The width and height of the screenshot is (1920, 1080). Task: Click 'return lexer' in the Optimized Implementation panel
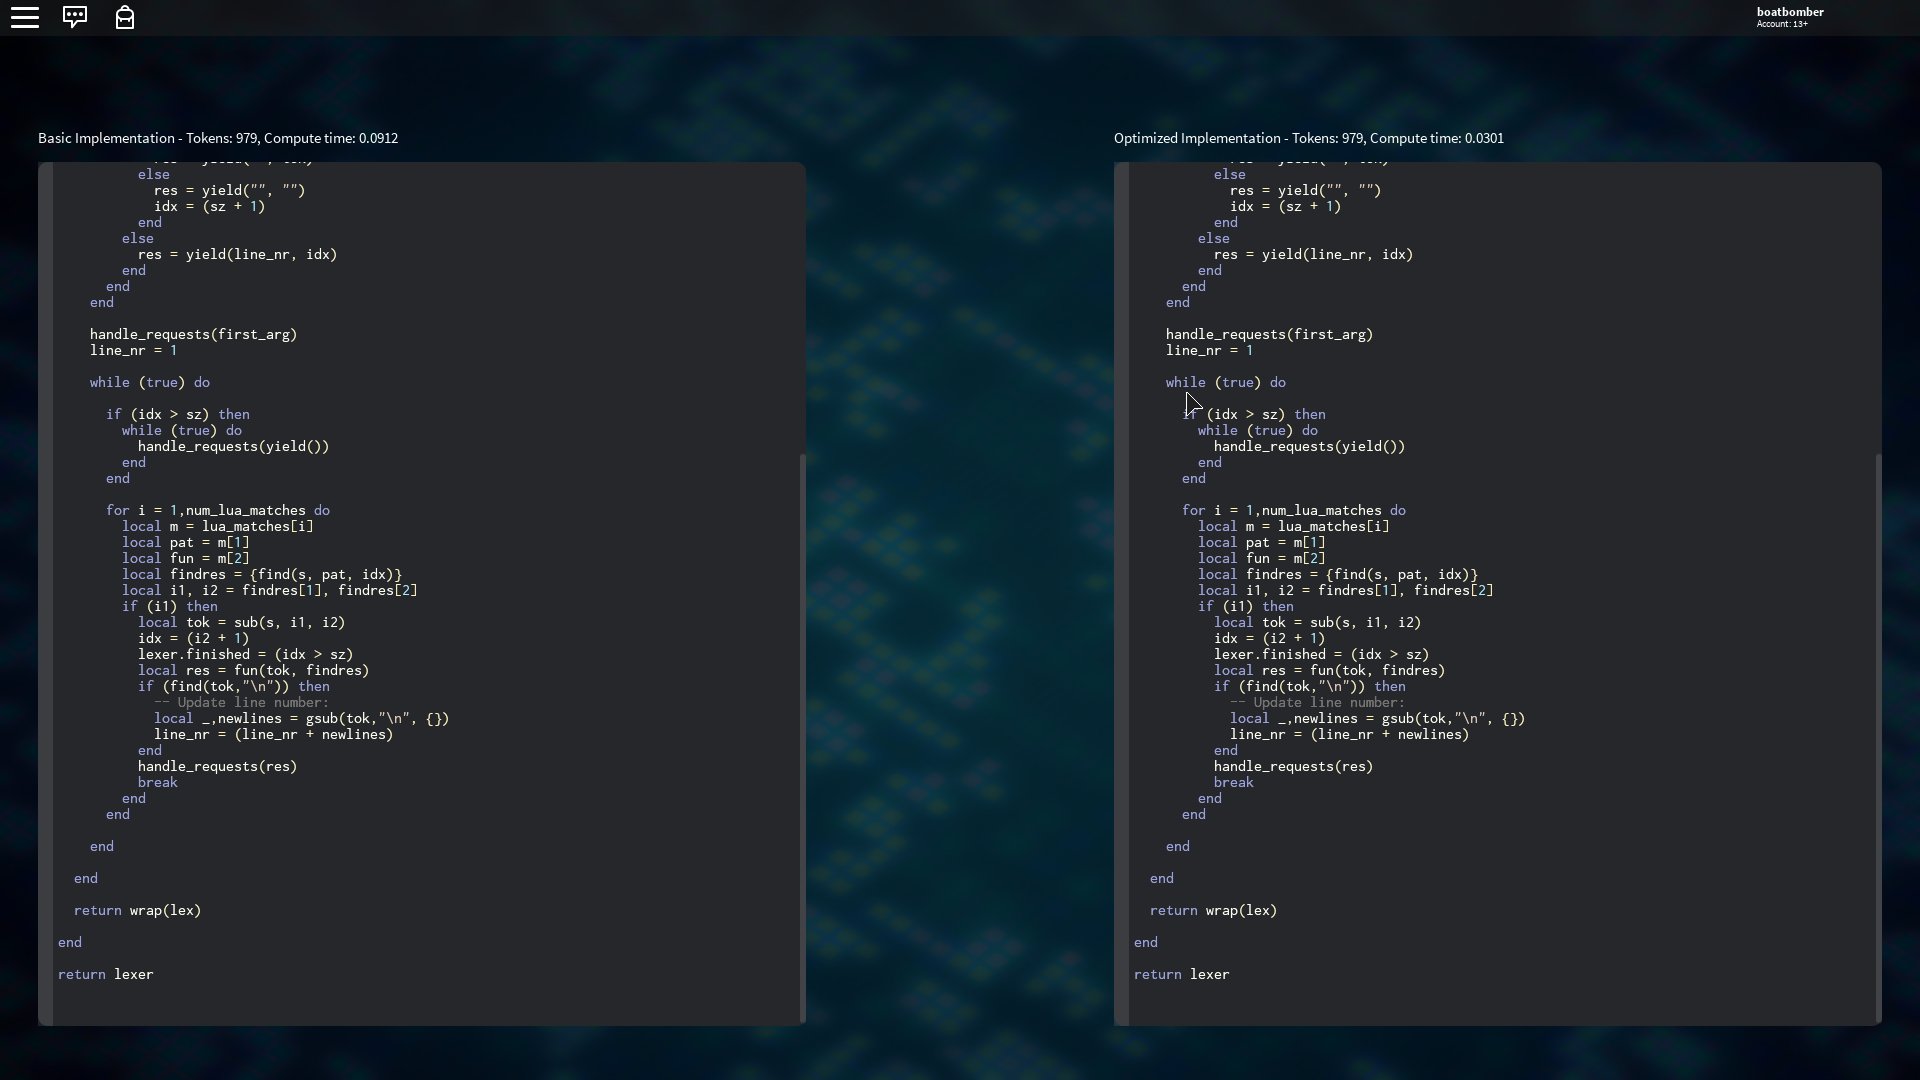(1182, 974)
